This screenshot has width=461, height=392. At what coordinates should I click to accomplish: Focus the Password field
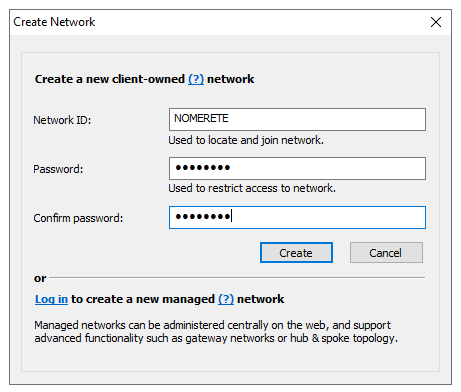297,168
